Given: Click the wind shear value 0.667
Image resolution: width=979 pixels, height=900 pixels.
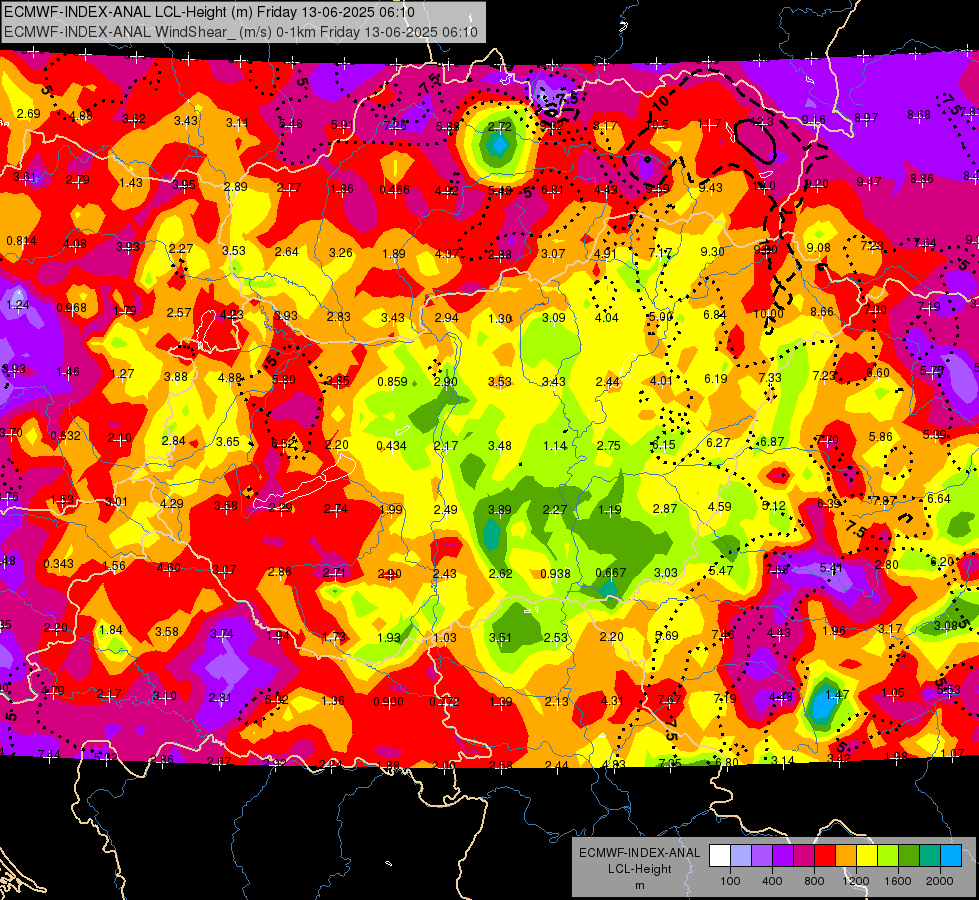Looking at the screenshot, I should [611, 572].
